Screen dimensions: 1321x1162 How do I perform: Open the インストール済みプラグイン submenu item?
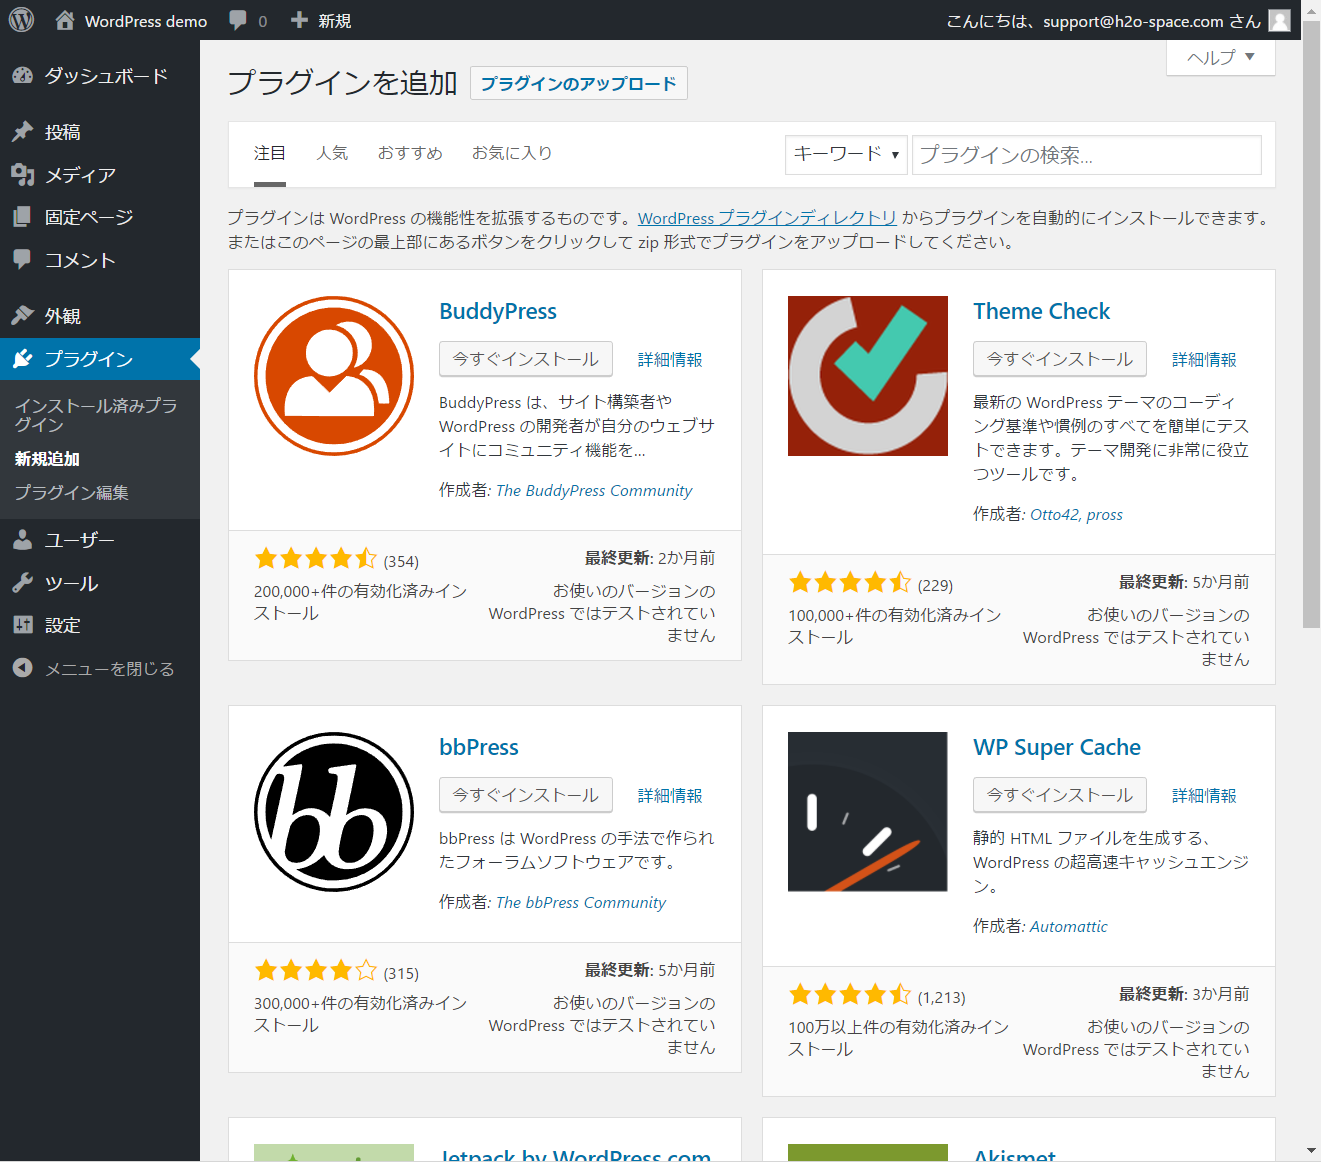(95, 414)
